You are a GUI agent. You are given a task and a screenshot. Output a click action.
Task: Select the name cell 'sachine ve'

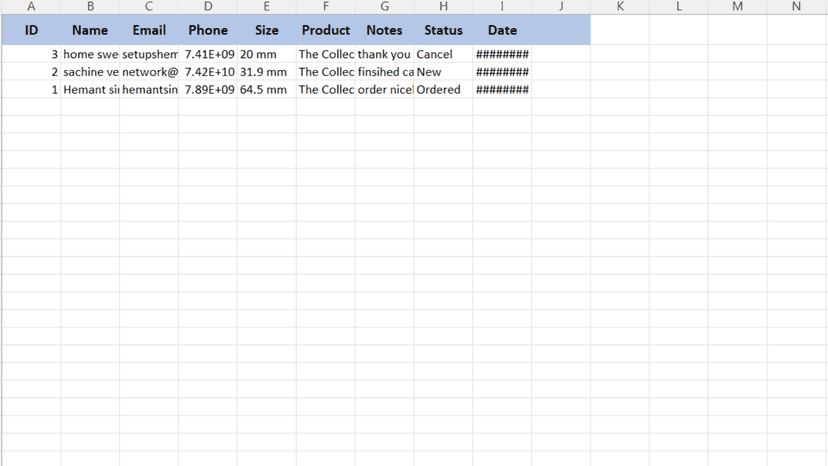point(90,72)
